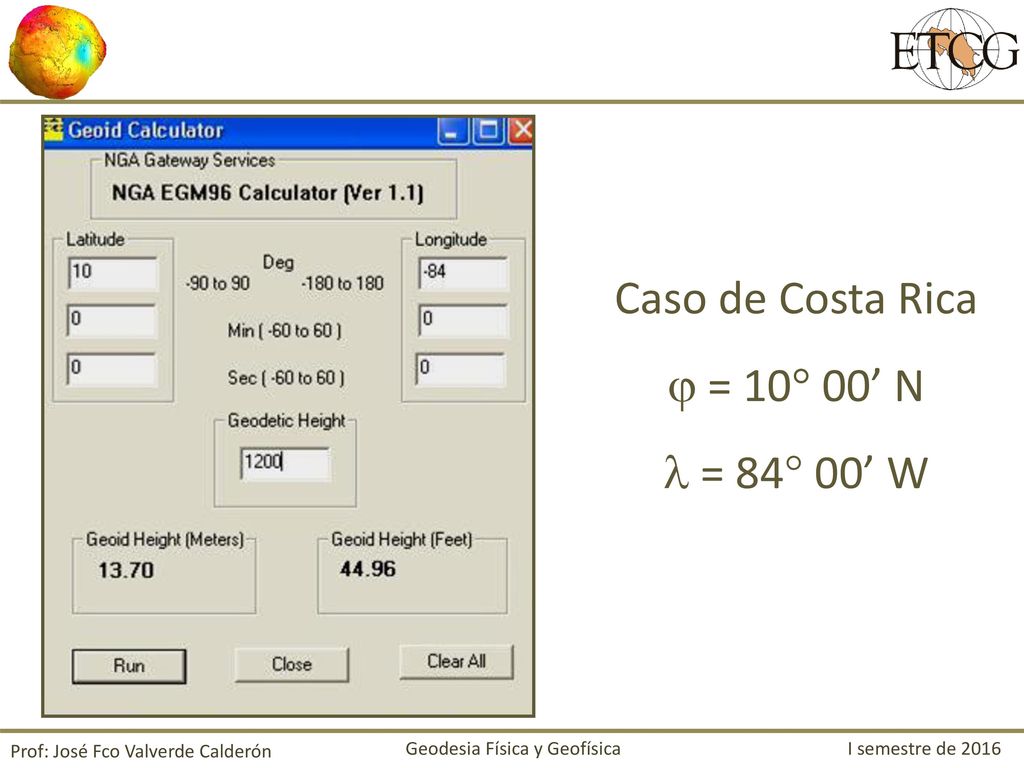This screenshot has height=768, width=1024.
Task: Select the Geoid Height meters value 13.70
Action: tap(126, 570)
